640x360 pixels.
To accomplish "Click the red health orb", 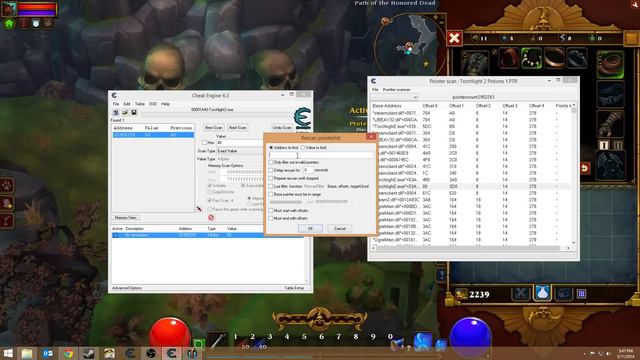I will 170,333.
